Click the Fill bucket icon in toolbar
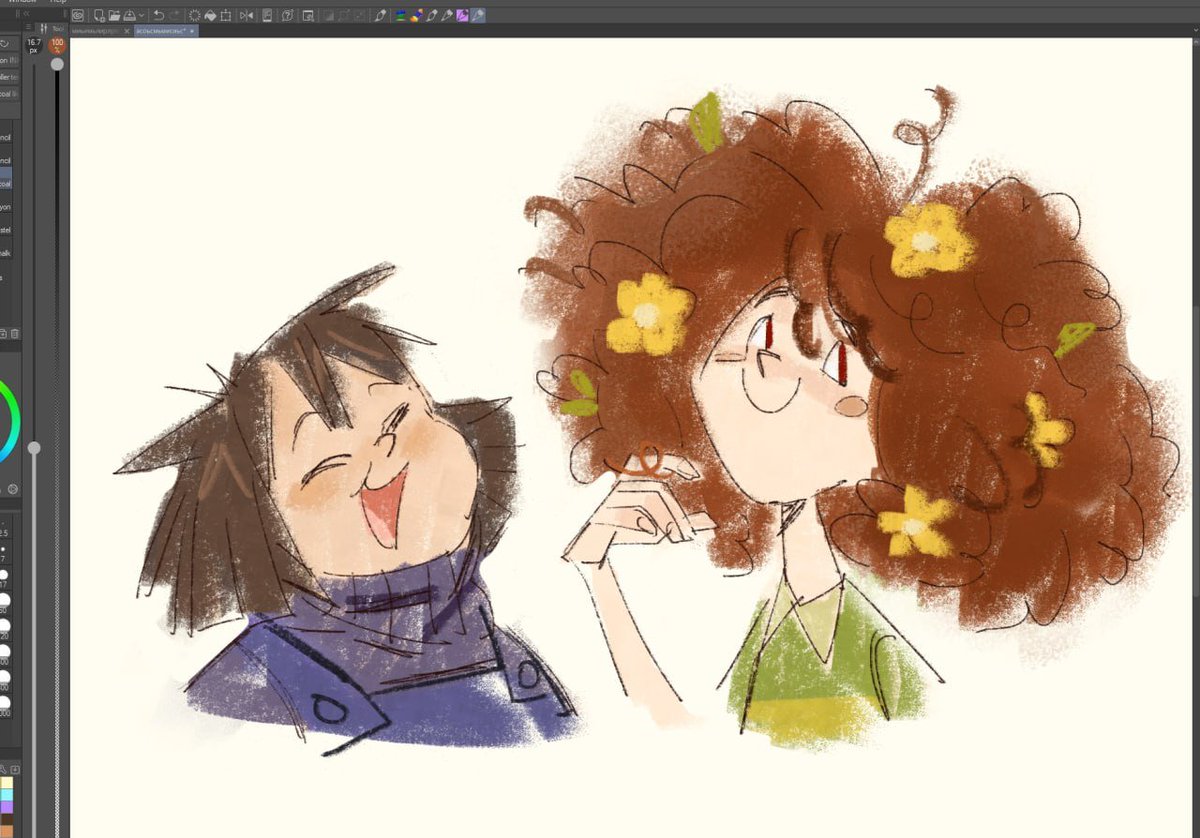Viewport: 1200px width, 838px height. (210, 16)
